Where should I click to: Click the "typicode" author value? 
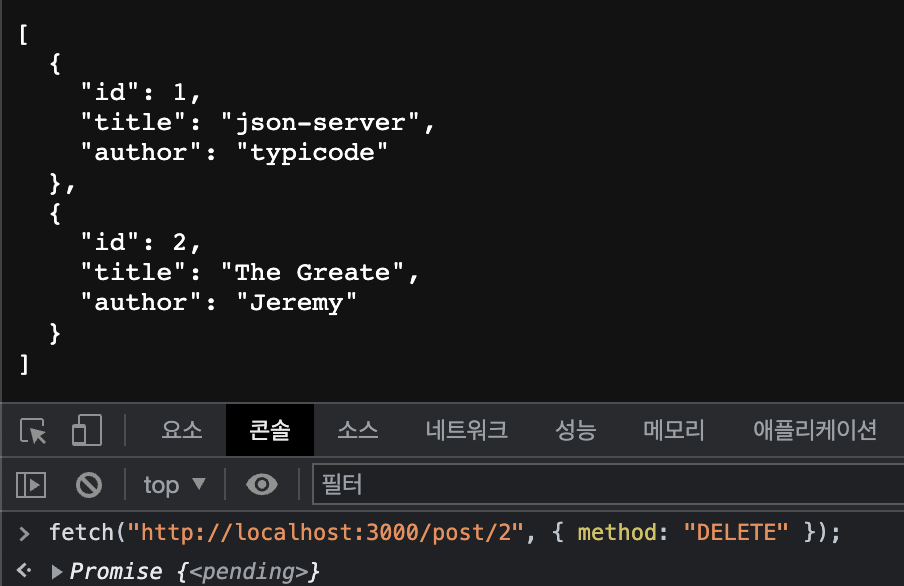pyautogui.click(x=312, y=152)
